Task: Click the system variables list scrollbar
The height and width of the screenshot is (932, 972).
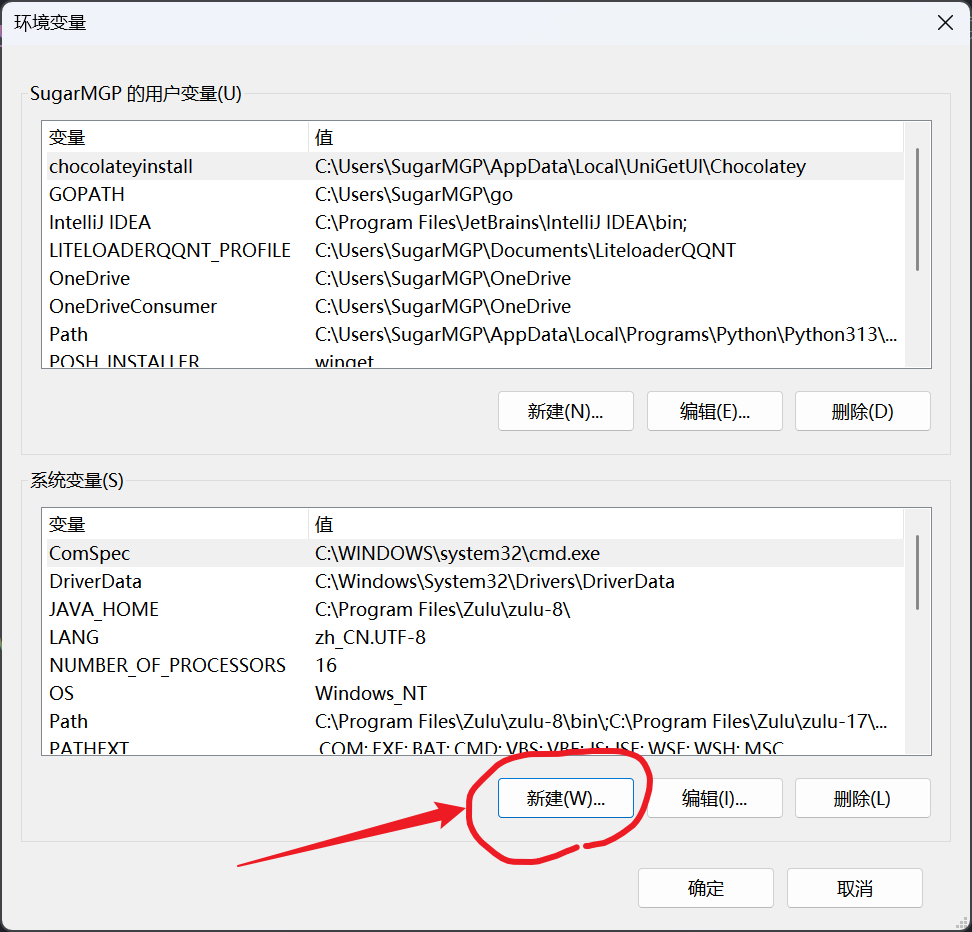Action: pos(917,572)
